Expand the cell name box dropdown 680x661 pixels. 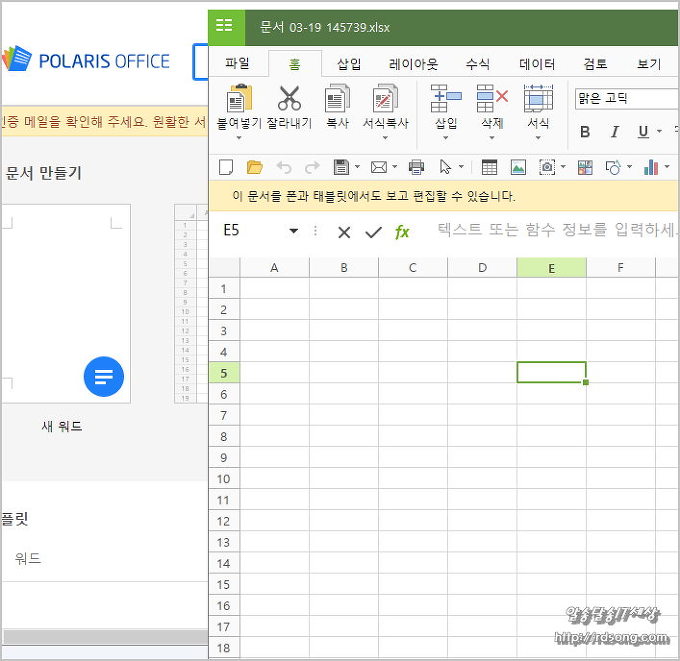[294, 231]
